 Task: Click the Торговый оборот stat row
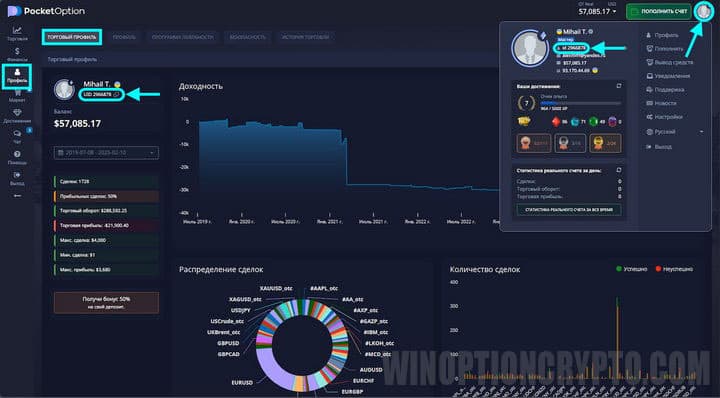[107, 211]
